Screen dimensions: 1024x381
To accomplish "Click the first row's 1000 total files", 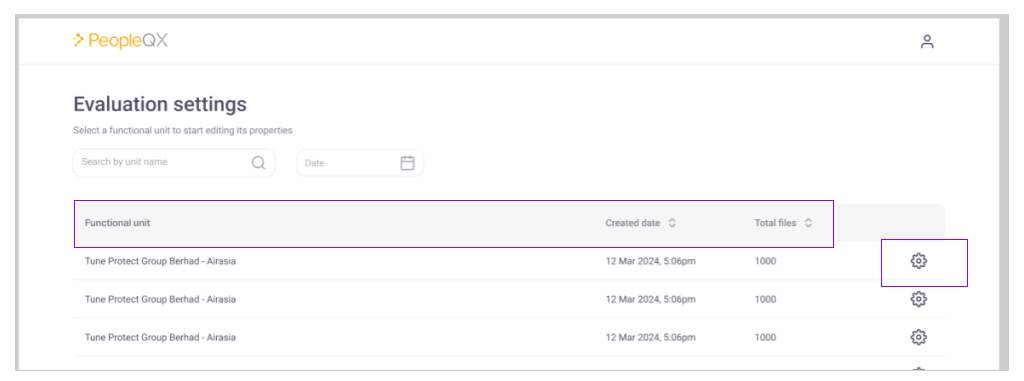I will (x=765, y=261).
